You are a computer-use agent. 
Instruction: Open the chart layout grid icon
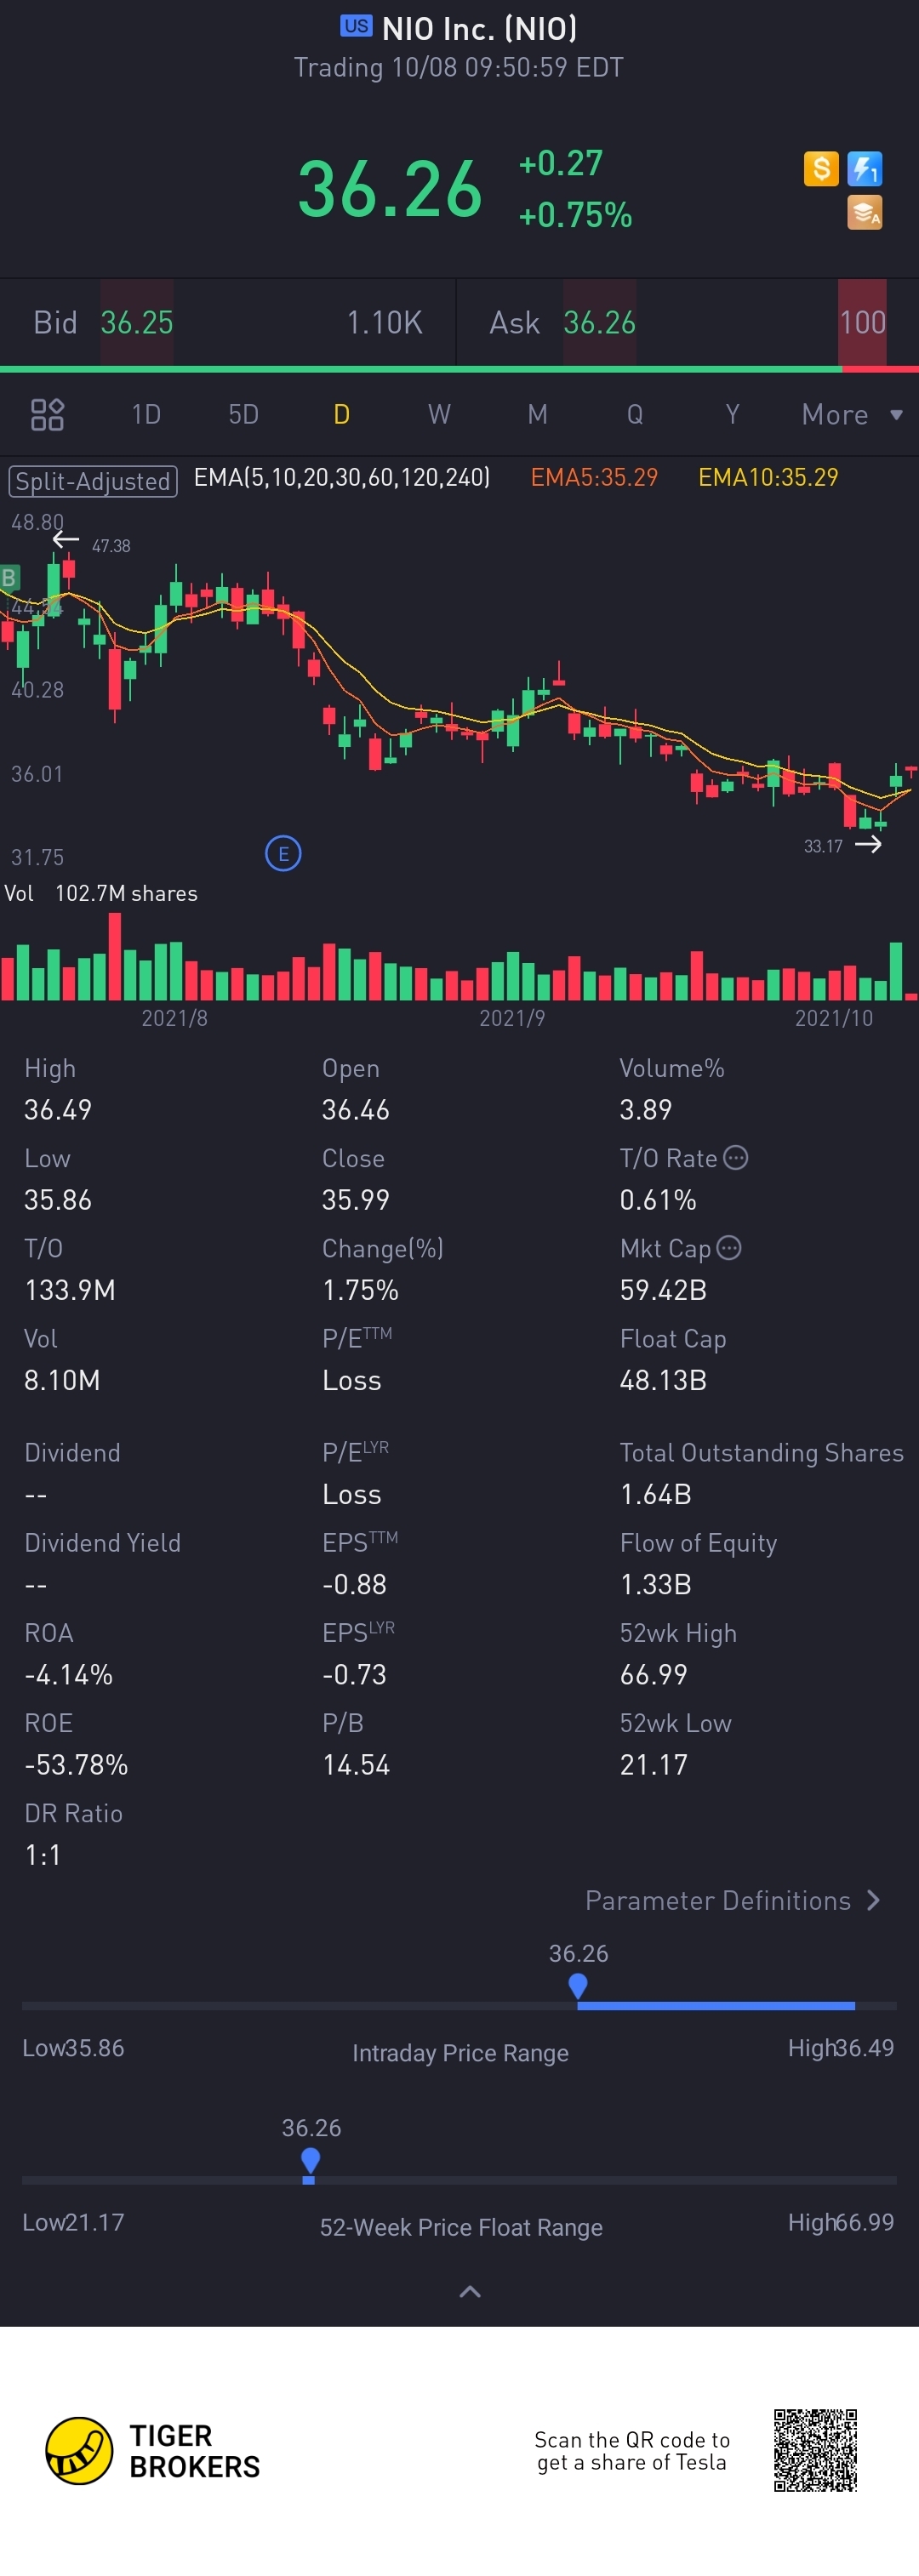pos(47,414)
